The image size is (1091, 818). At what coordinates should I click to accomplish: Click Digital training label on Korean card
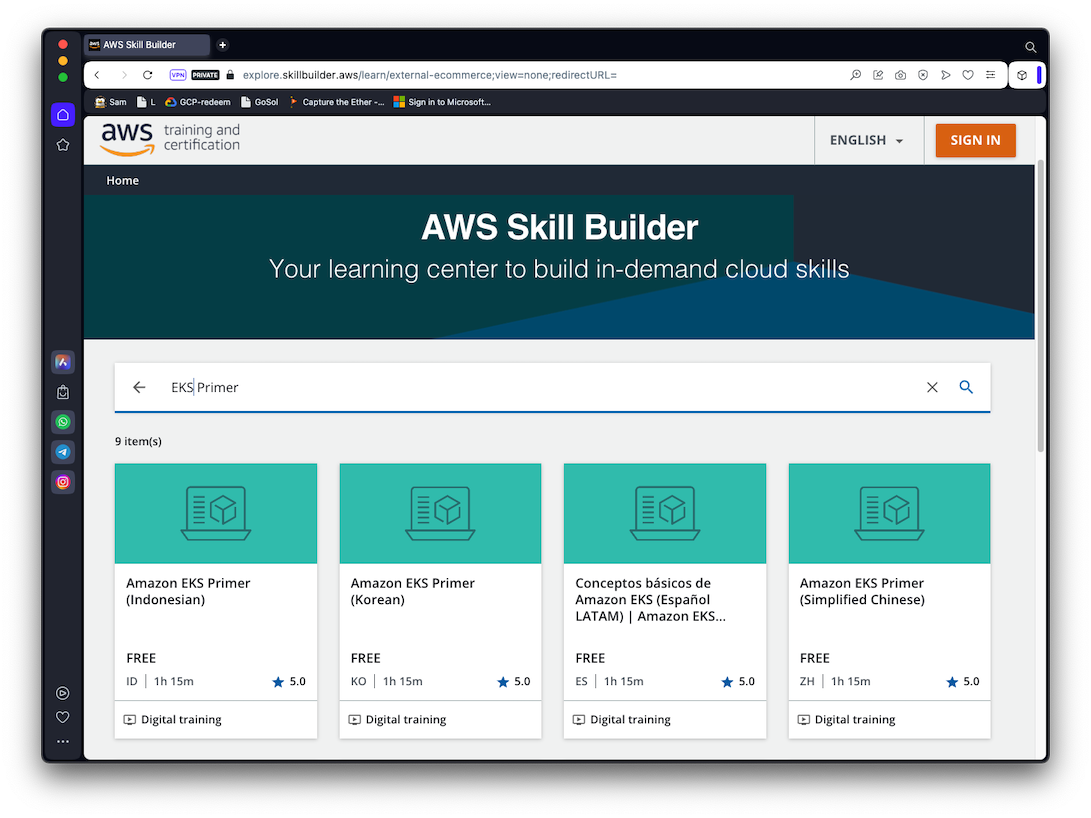406,720
